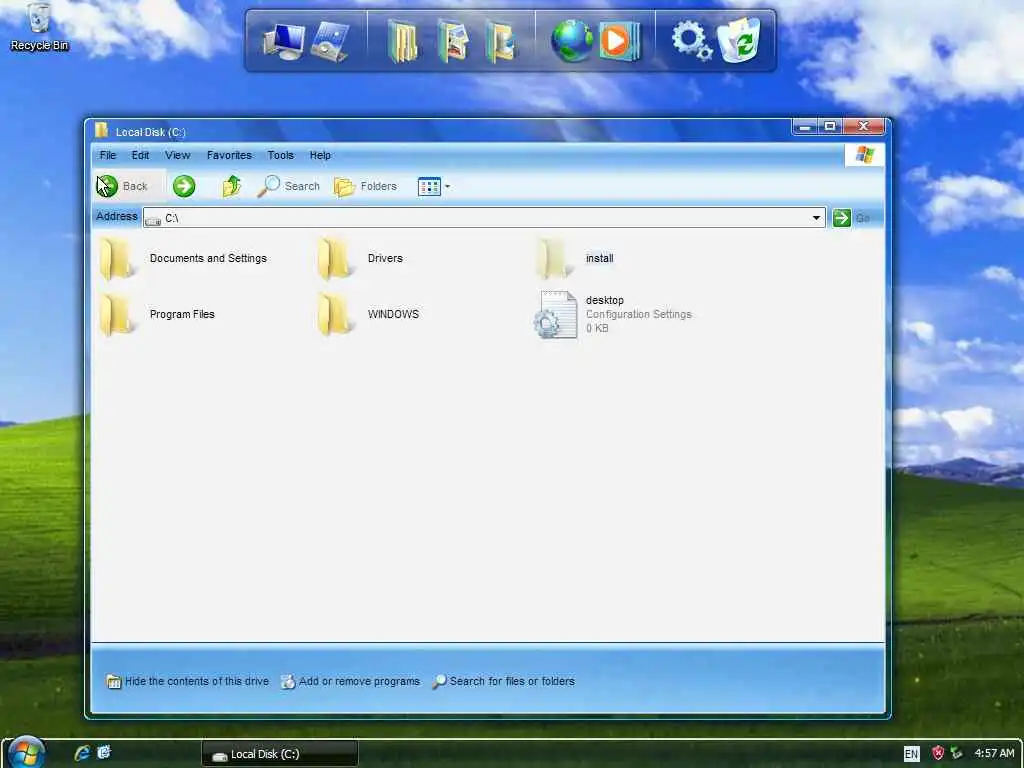Image resolution: width=1024 pixels, height=768 pixels.
Task: Click the second icon in quick launch, next to Internet Explorer
Action: tap(104, 752)
